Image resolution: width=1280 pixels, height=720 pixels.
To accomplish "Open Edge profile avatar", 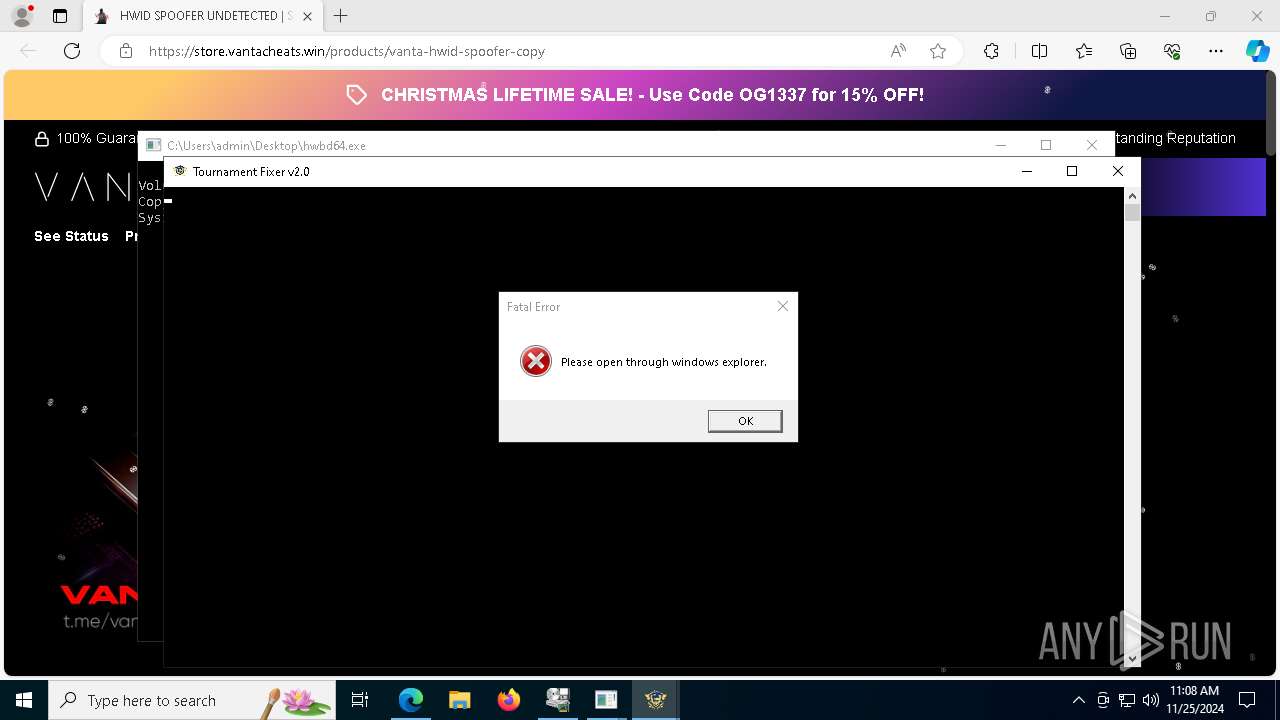I will (22, 16).
